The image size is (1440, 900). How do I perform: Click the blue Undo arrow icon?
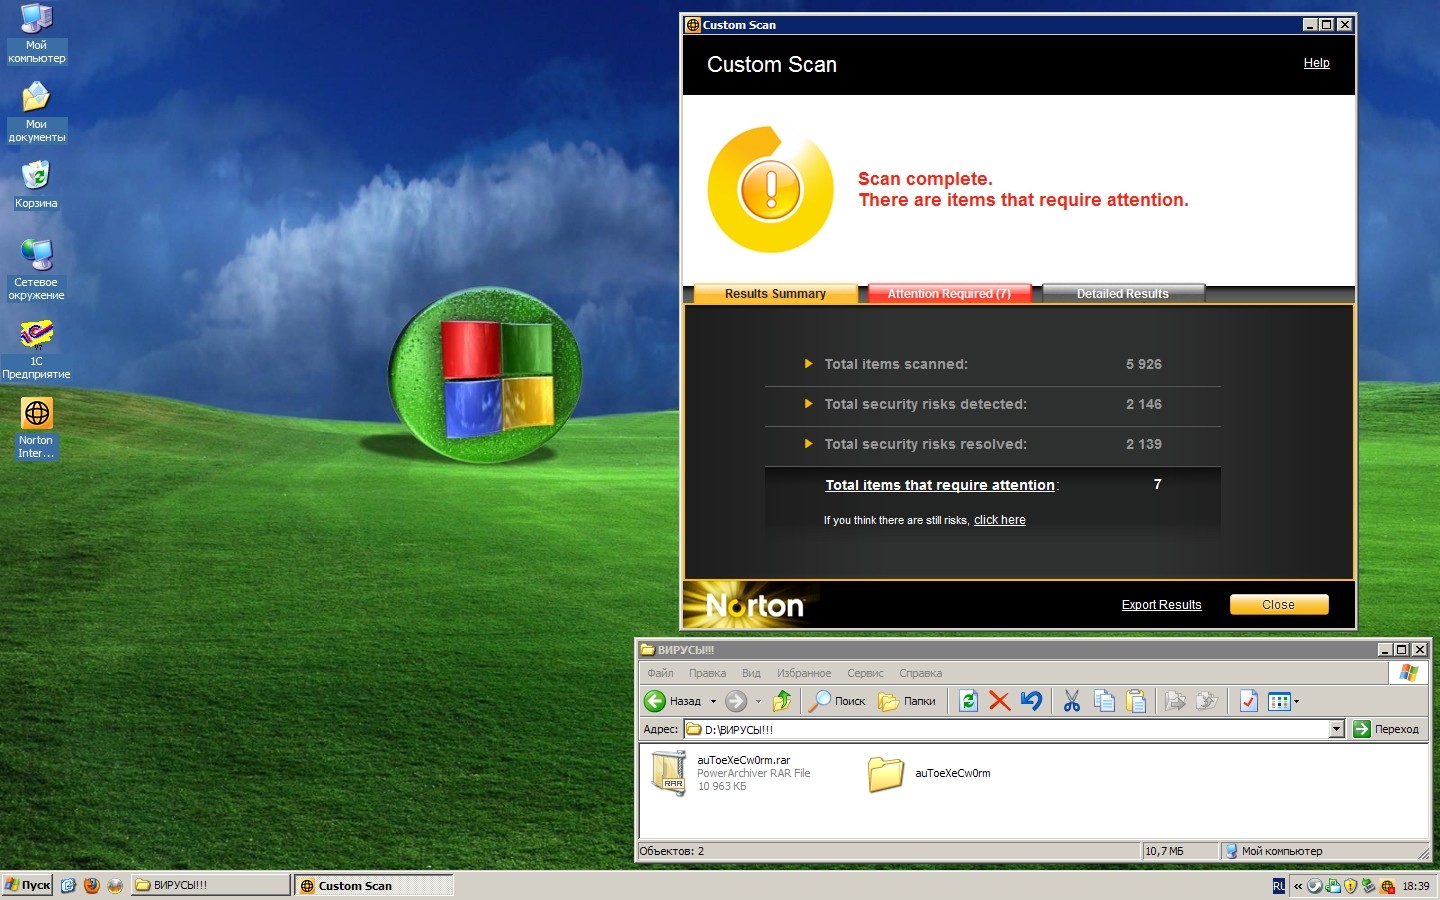(1031, 701)
